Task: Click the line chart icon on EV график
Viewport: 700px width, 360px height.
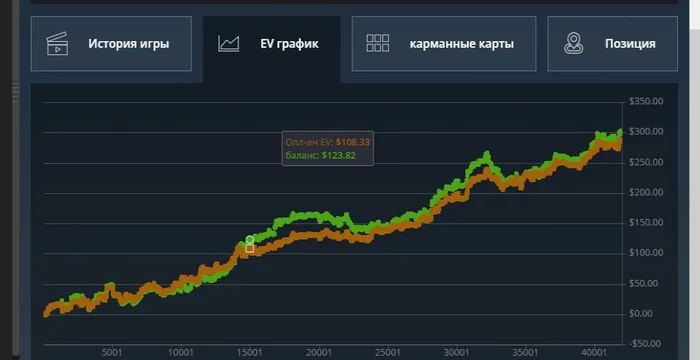Action: [229, 44]
